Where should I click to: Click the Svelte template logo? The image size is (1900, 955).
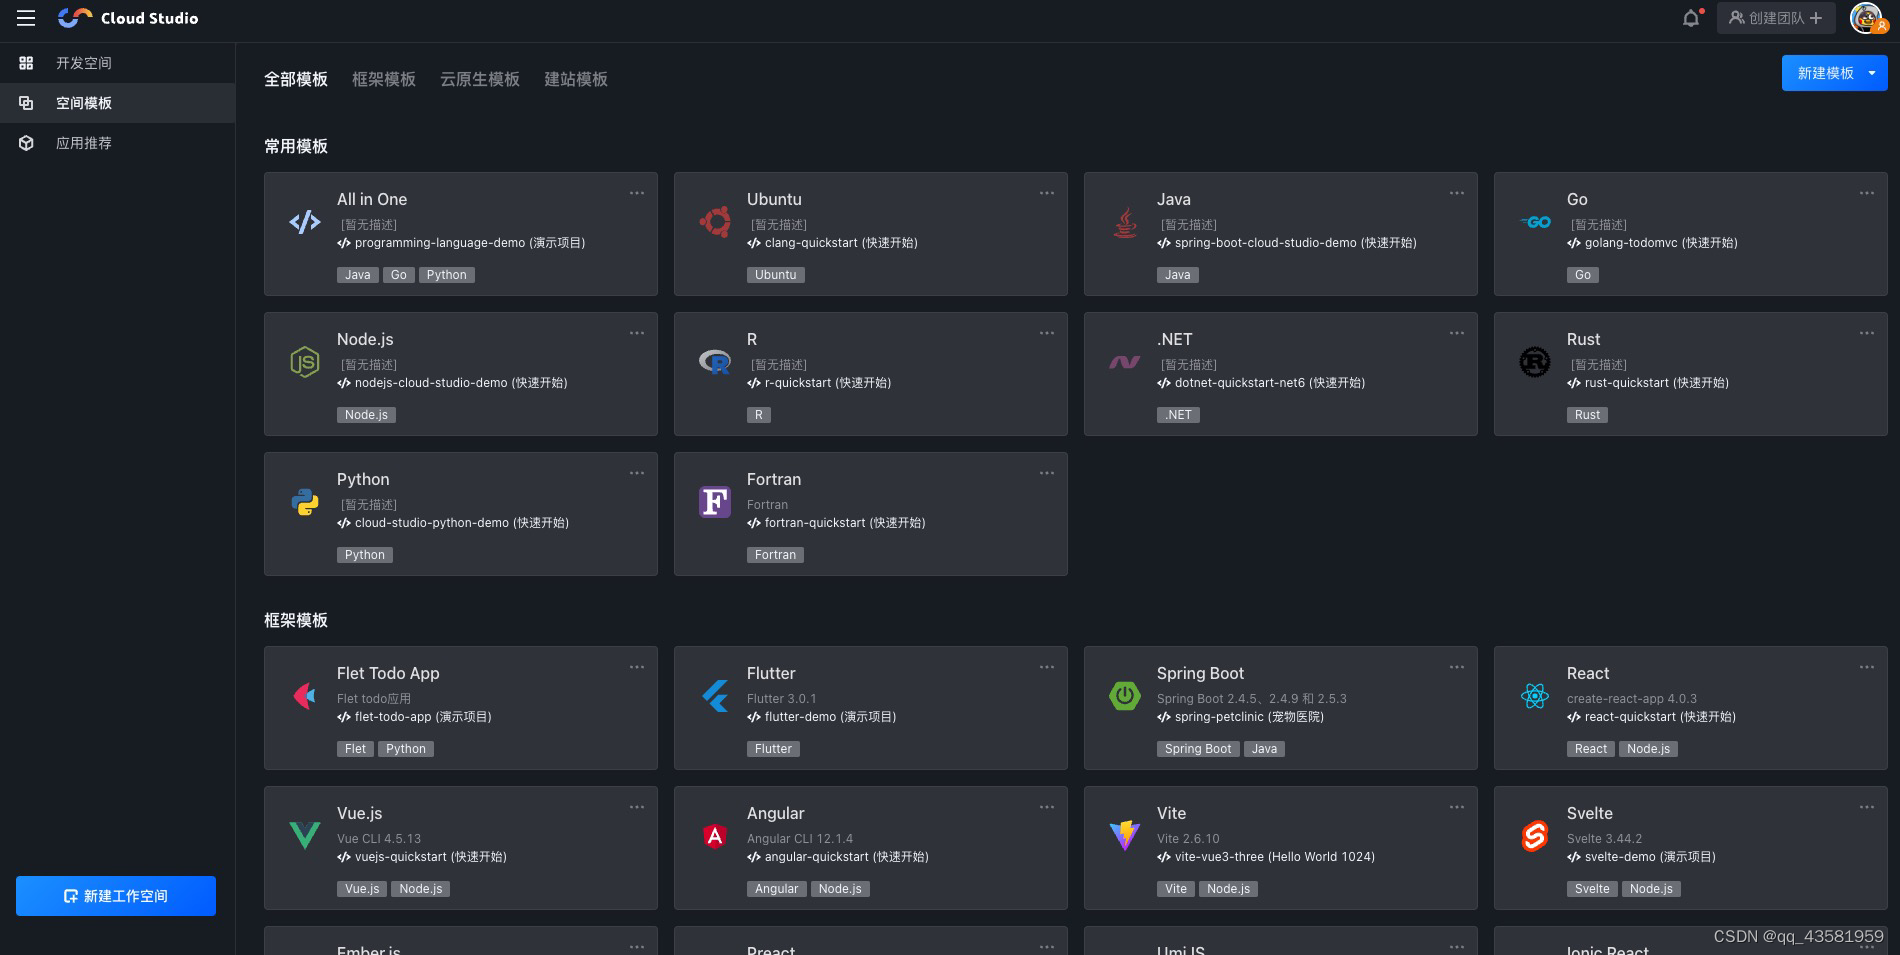point(1535,836)
